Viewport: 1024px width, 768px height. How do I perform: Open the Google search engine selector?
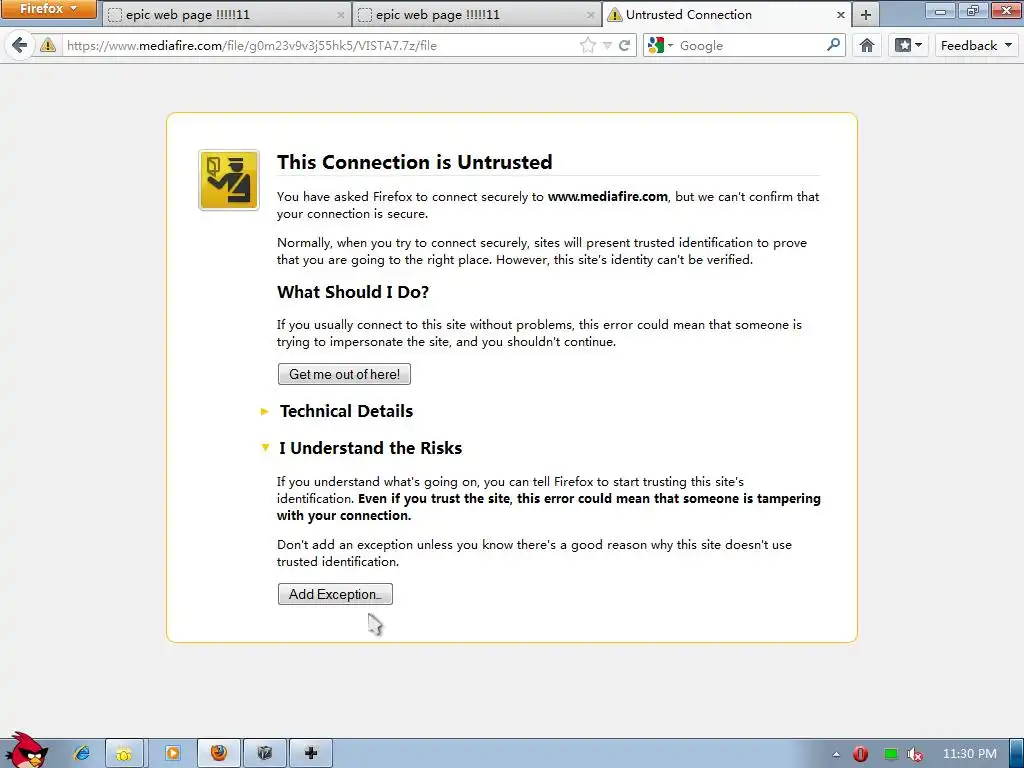[x=660, y=45]
